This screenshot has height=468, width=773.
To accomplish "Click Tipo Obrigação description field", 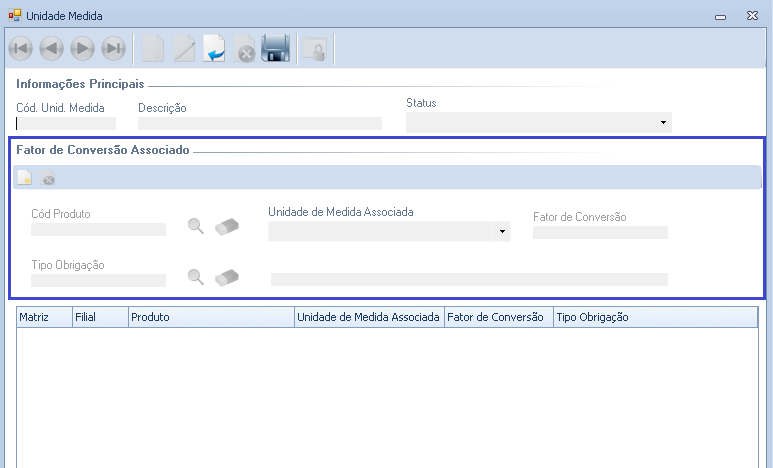I will pos(469,280).
